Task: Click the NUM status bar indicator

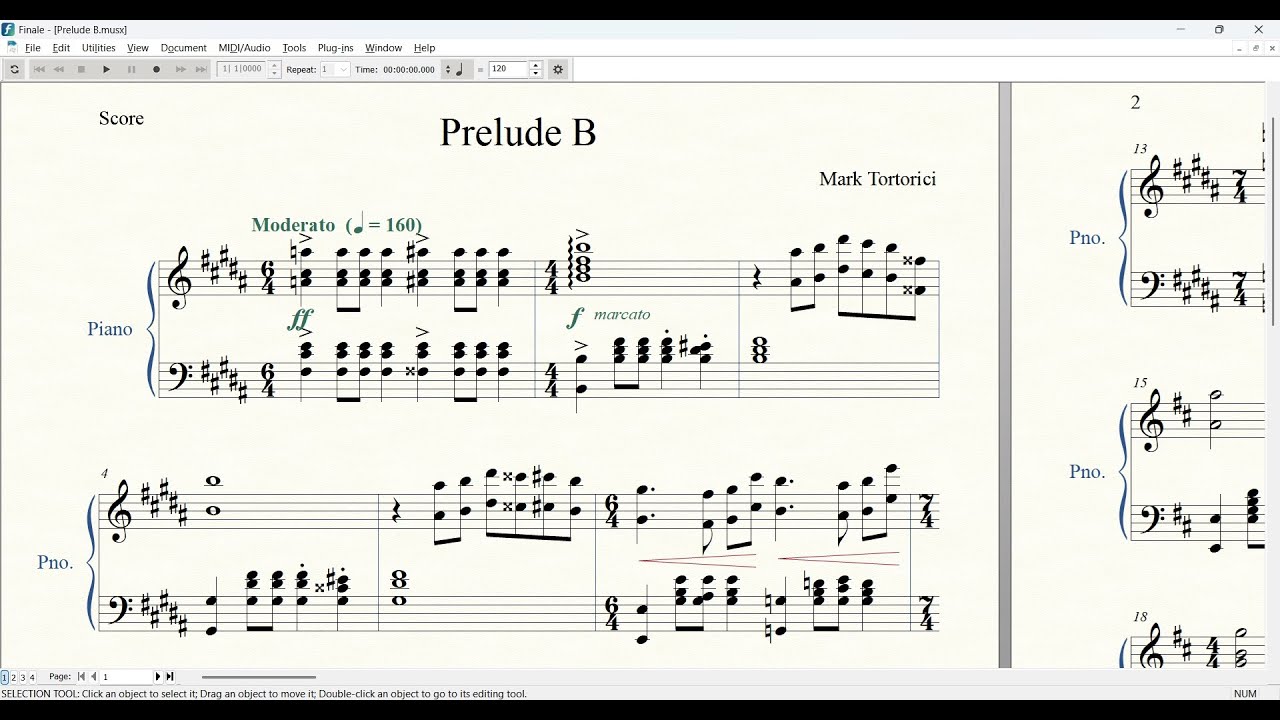Action: tap(1245, 693)
